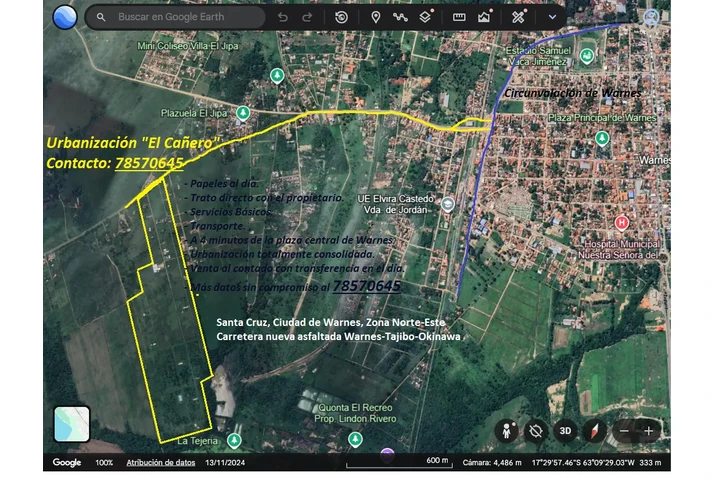Click the Quonta El Recreo Prop. Lindon Rivero label
The width and height of the screenshot is (720, 480).
tap(355, 413)
